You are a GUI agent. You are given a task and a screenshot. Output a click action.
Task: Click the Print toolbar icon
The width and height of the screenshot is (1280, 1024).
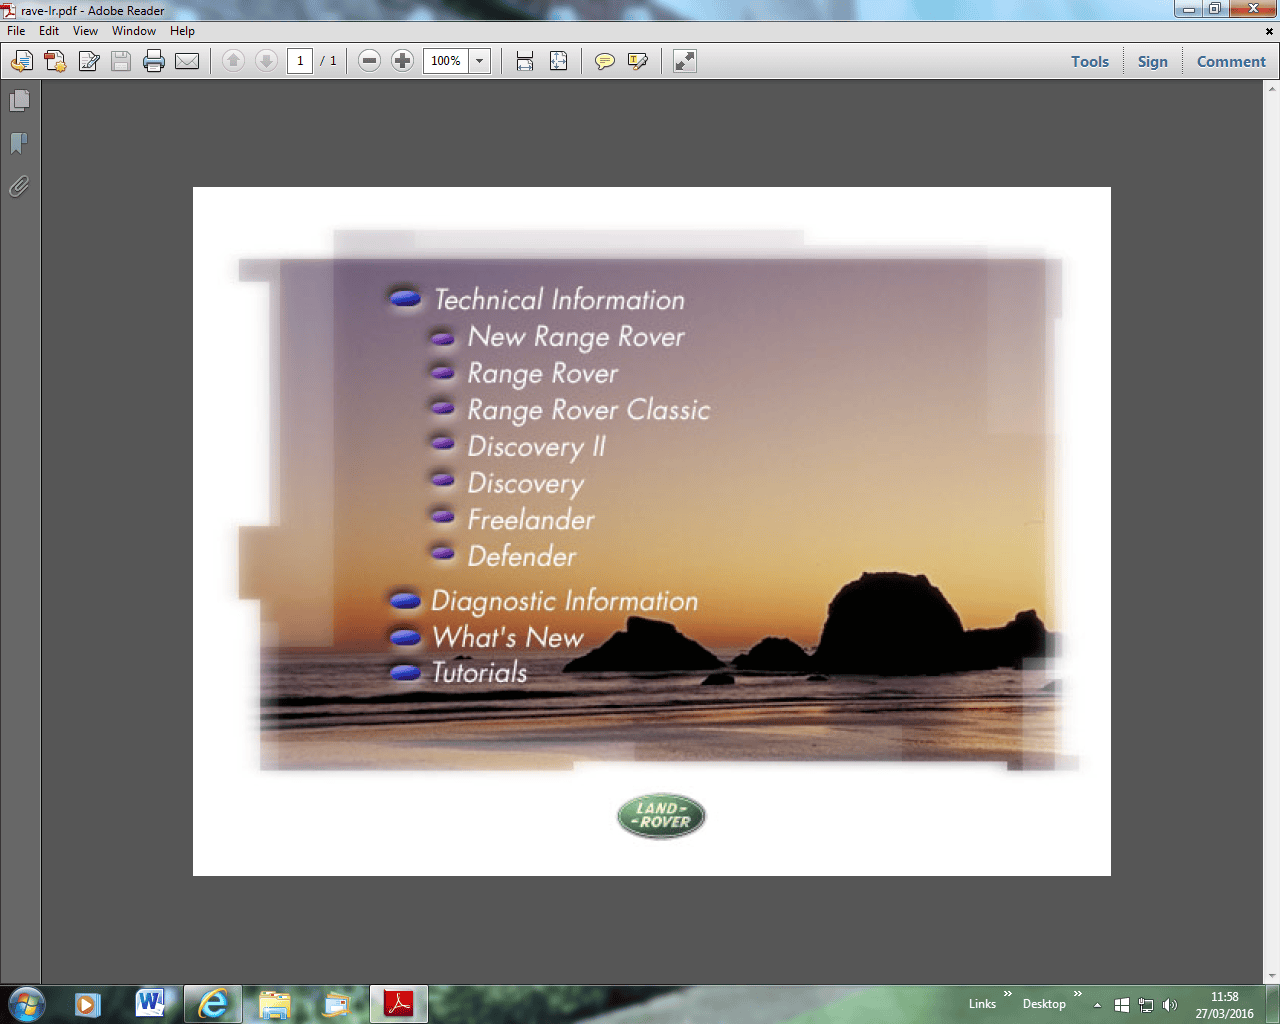pyautogui.click(x=154, y=61)
